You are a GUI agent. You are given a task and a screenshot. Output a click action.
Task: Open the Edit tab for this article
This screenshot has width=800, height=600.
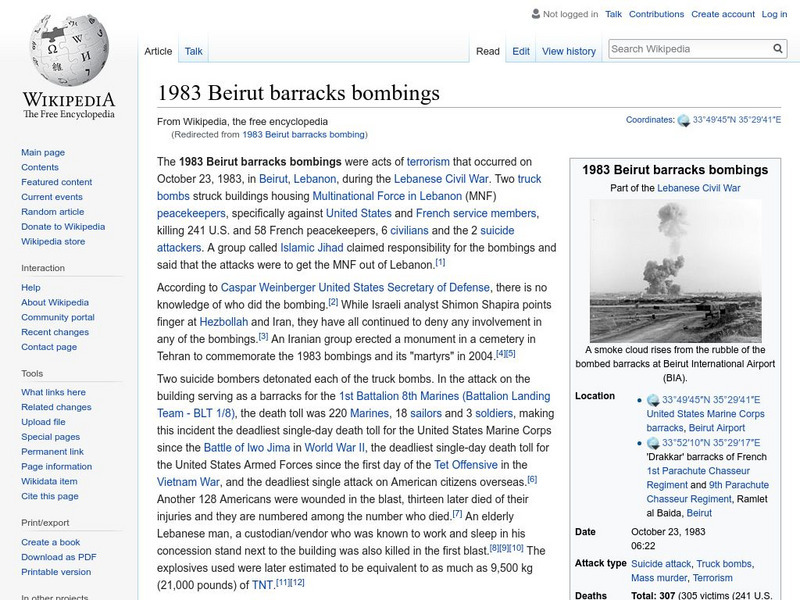tap(521, 50)
